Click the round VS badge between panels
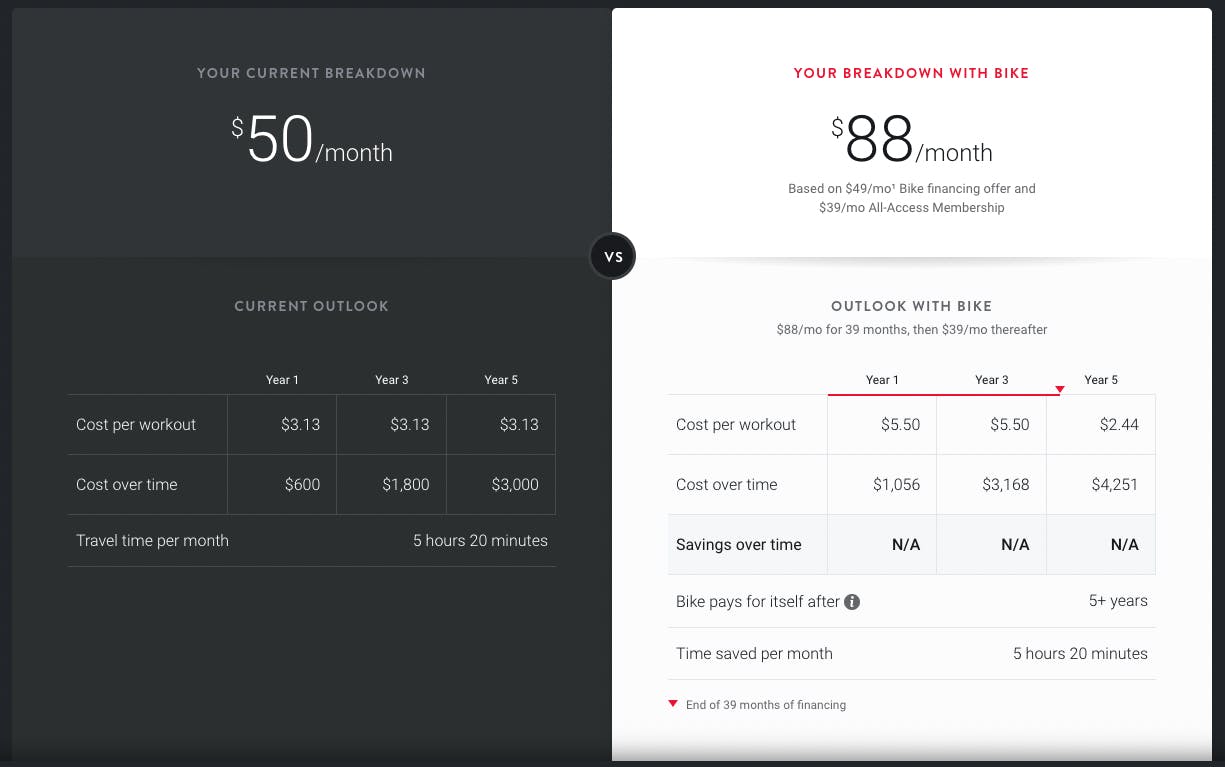Screen dimensions: 1225x767 point(613,257)
